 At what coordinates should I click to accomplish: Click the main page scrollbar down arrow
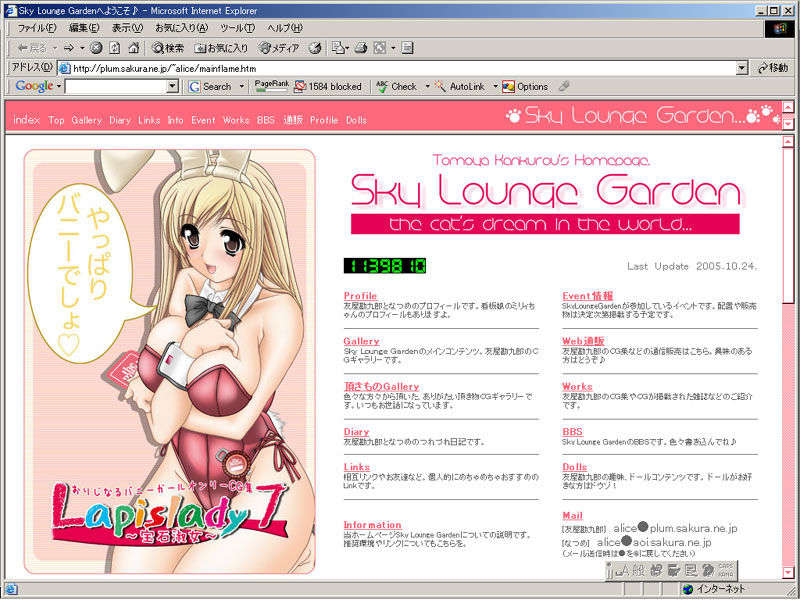(x=788, y=571)
